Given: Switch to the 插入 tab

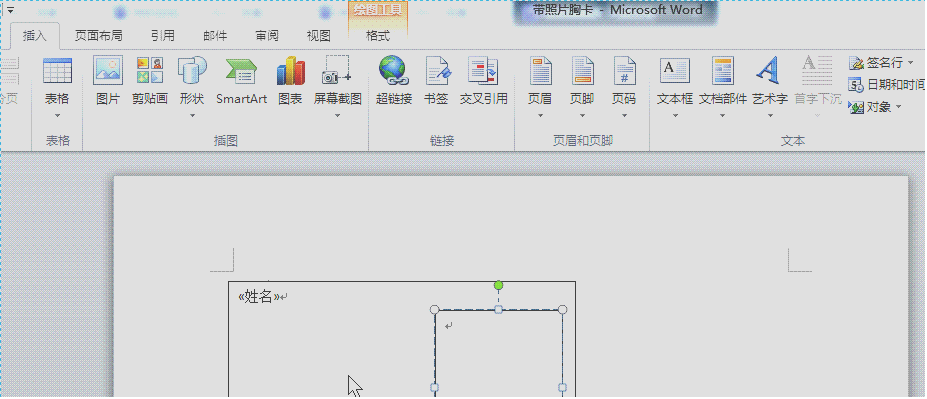Looking at the screenshot, I should click(x=34, y=36).
